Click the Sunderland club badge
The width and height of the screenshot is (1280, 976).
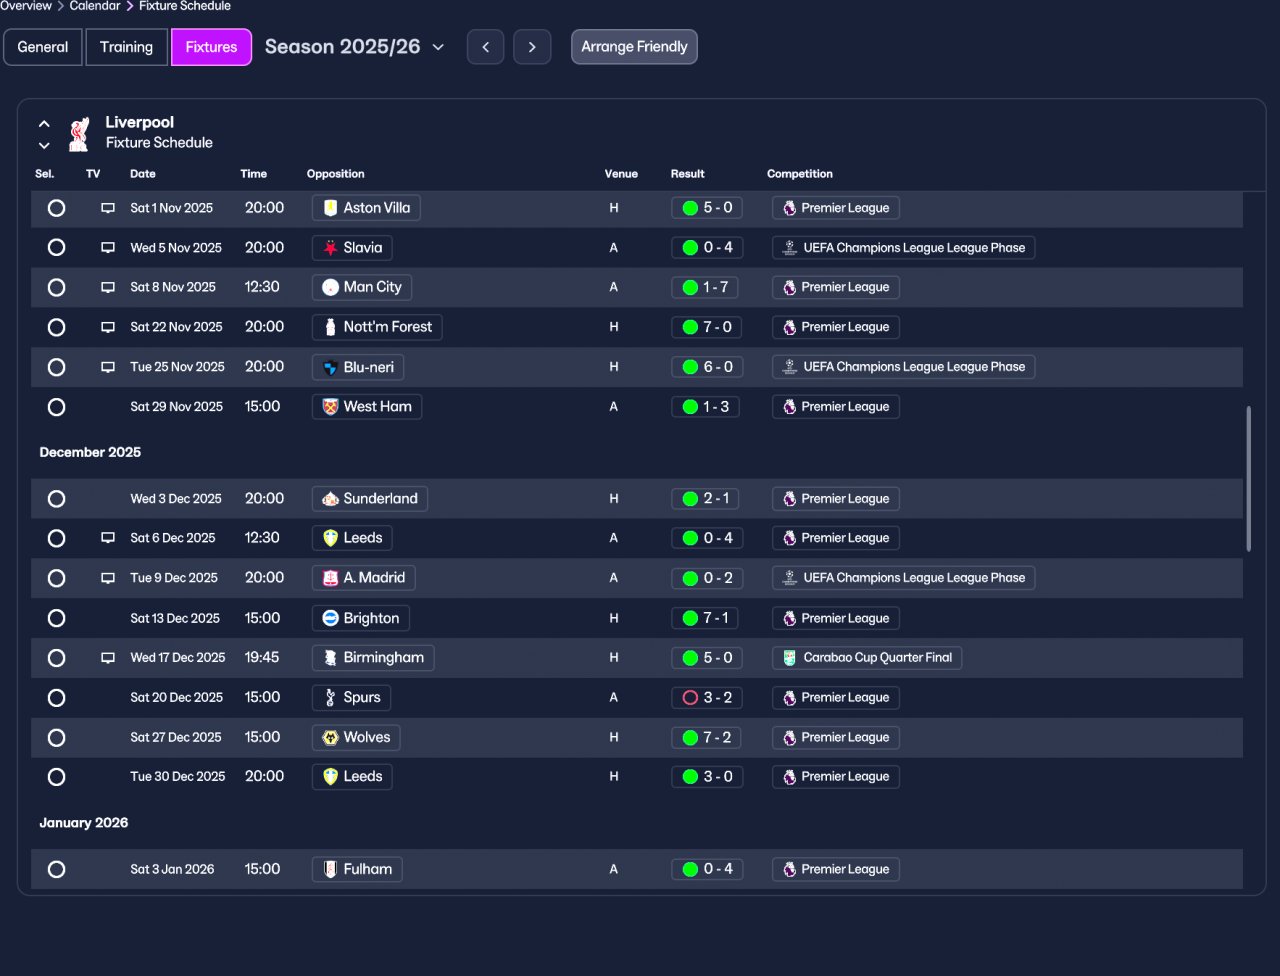point(330,499)
